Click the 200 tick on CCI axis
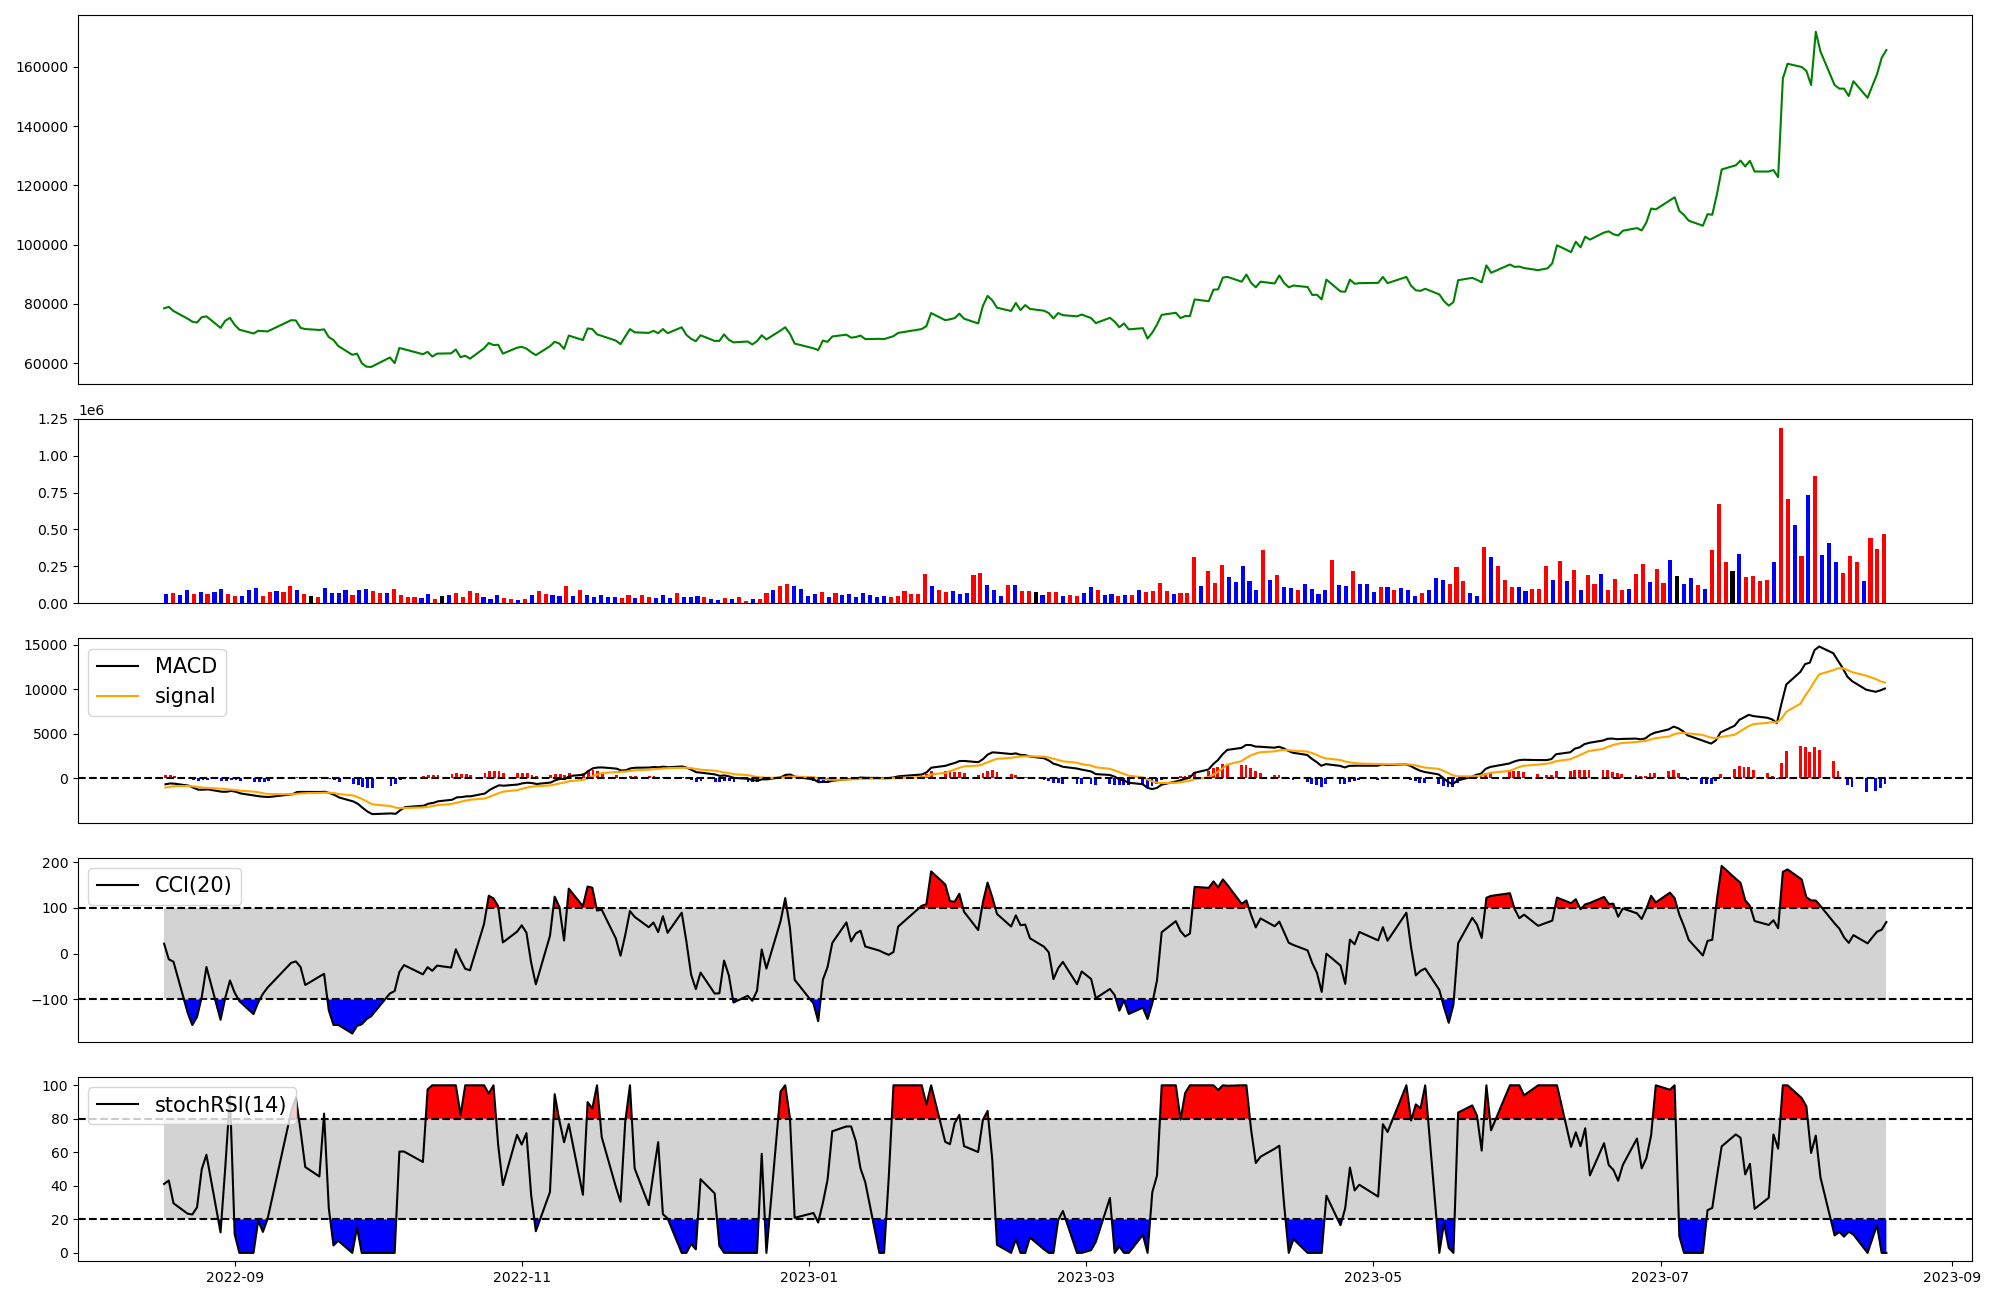This screenshot has height=1300, width=2000. (x=56, y=863)
